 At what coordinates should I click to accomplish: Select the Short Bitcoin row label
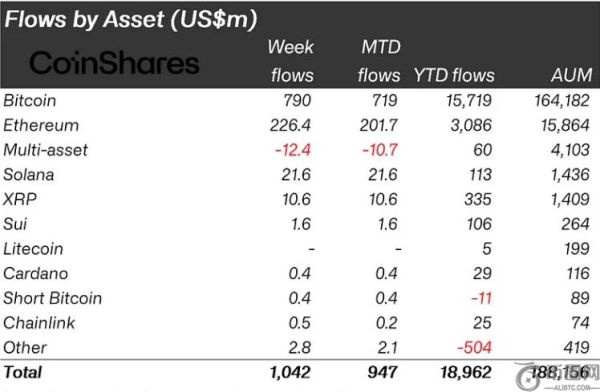tap(53, 299)
